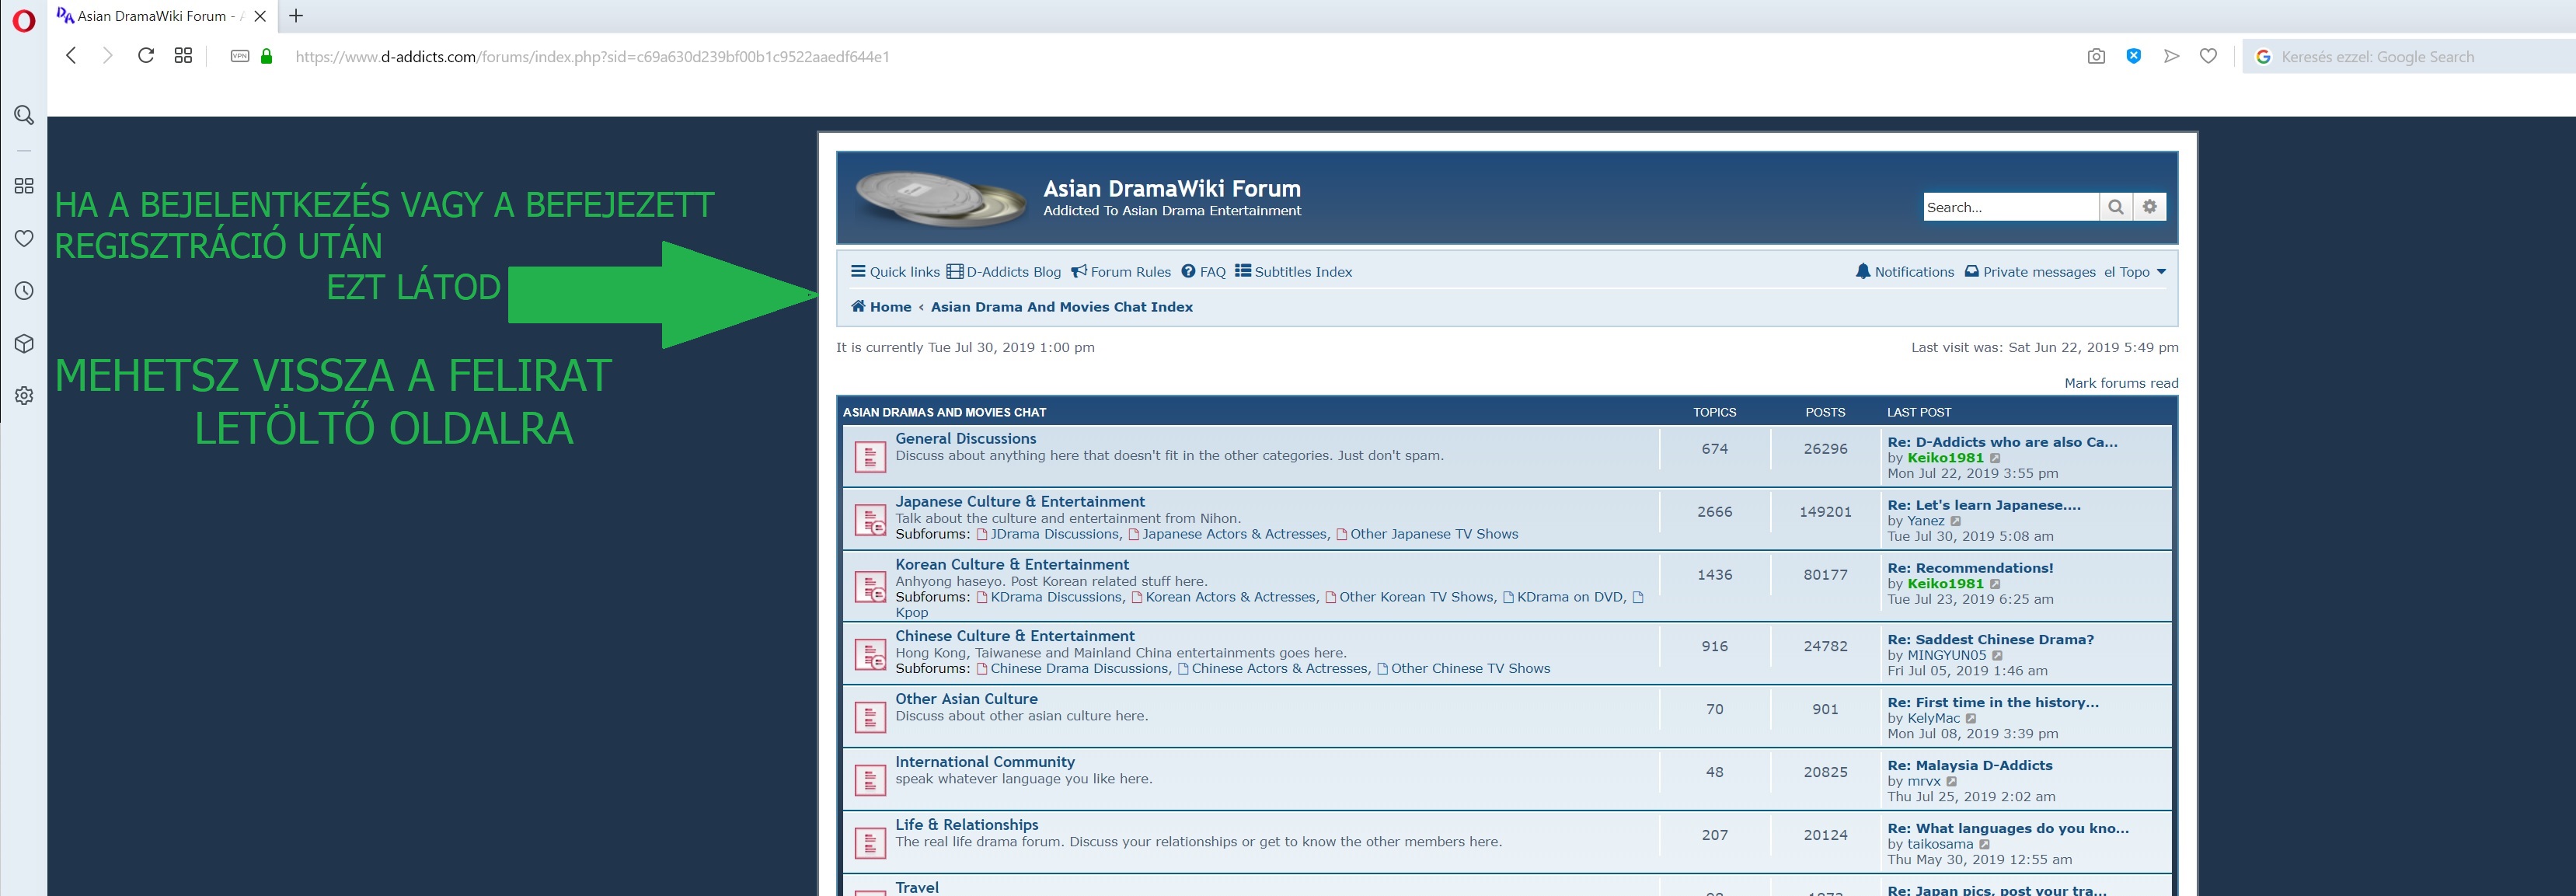Screen dimensions: 2576x896
Task: Open Speed Dial grid icon in address bar
Action: click(x=183, y=56)
